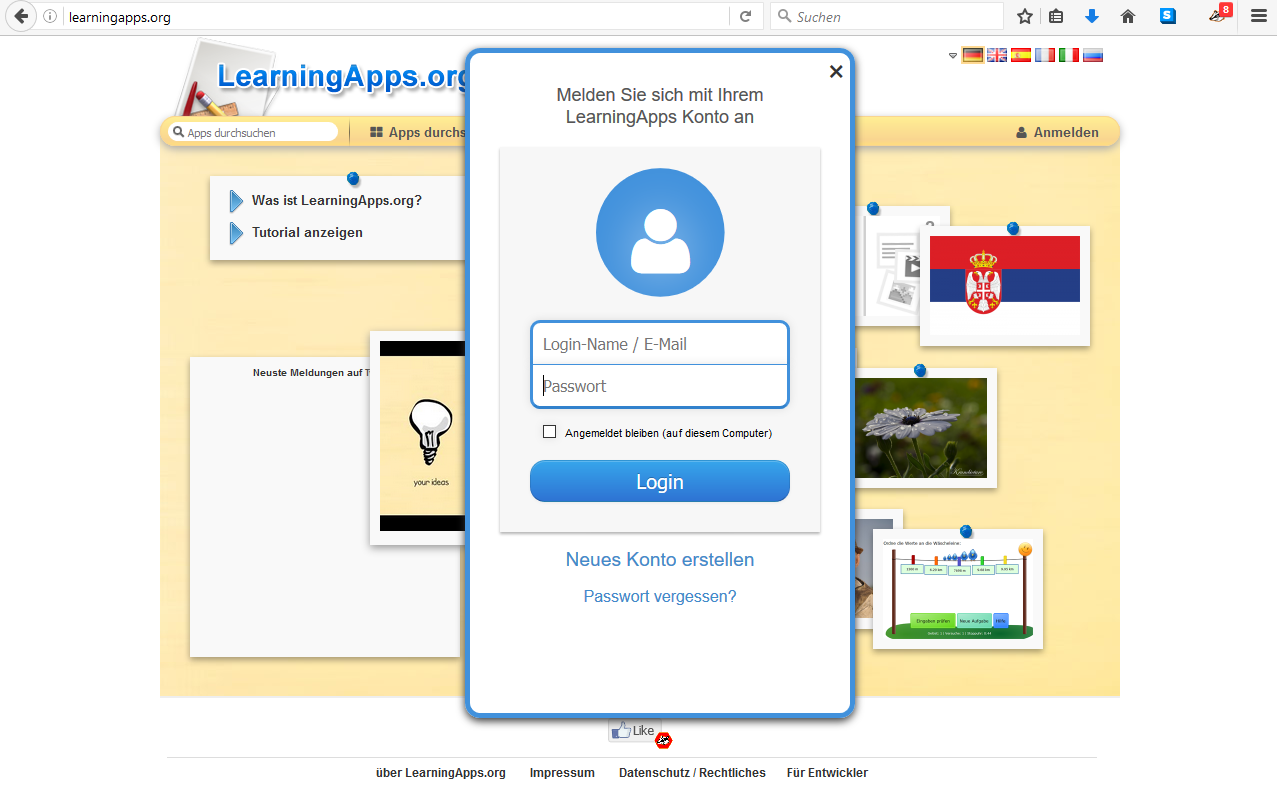Reload the page with the refresh icon
This screenshot has width=1277, height=804.
click(x=745, y=17)
